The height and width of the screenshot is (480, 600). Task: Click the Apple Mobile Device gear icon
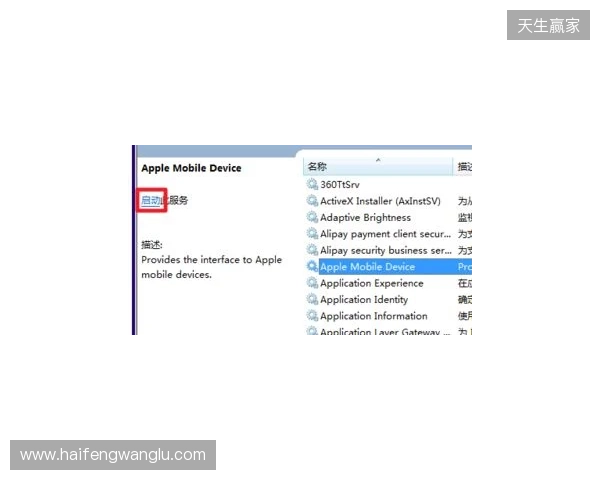(312, 267)
